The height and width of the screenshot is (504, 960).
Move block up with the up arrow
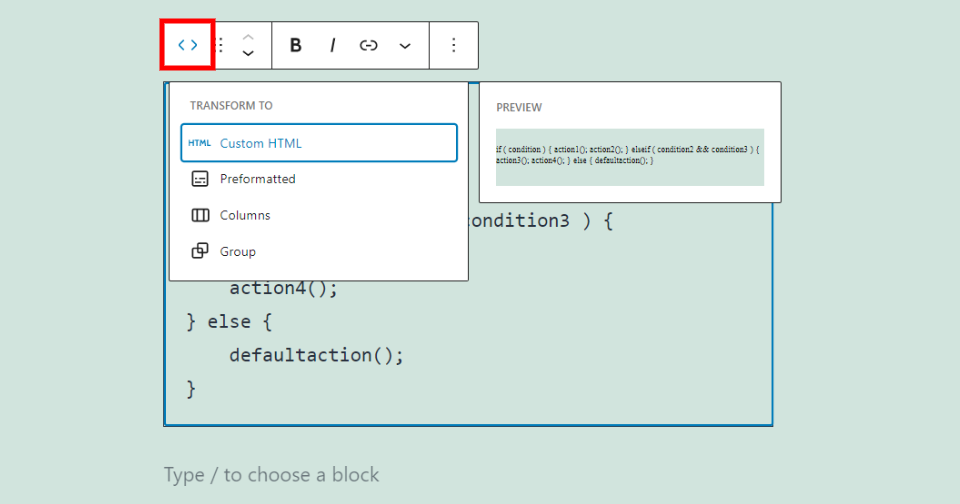248,36
